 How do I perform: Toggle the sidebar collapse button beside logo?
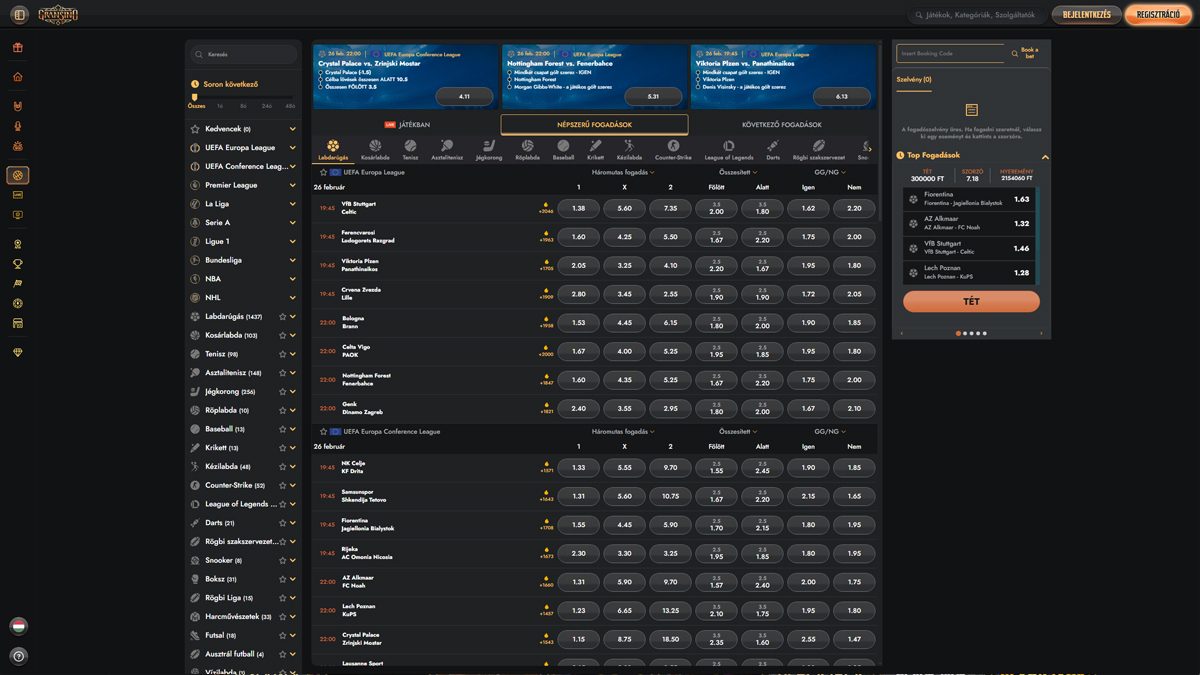coord(19,15)
